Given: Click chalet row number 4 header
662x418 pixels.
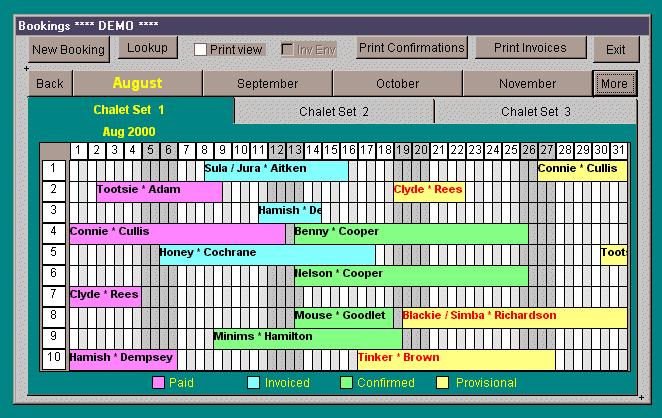Looking at the screenshot, I should [x=54, y=233].
